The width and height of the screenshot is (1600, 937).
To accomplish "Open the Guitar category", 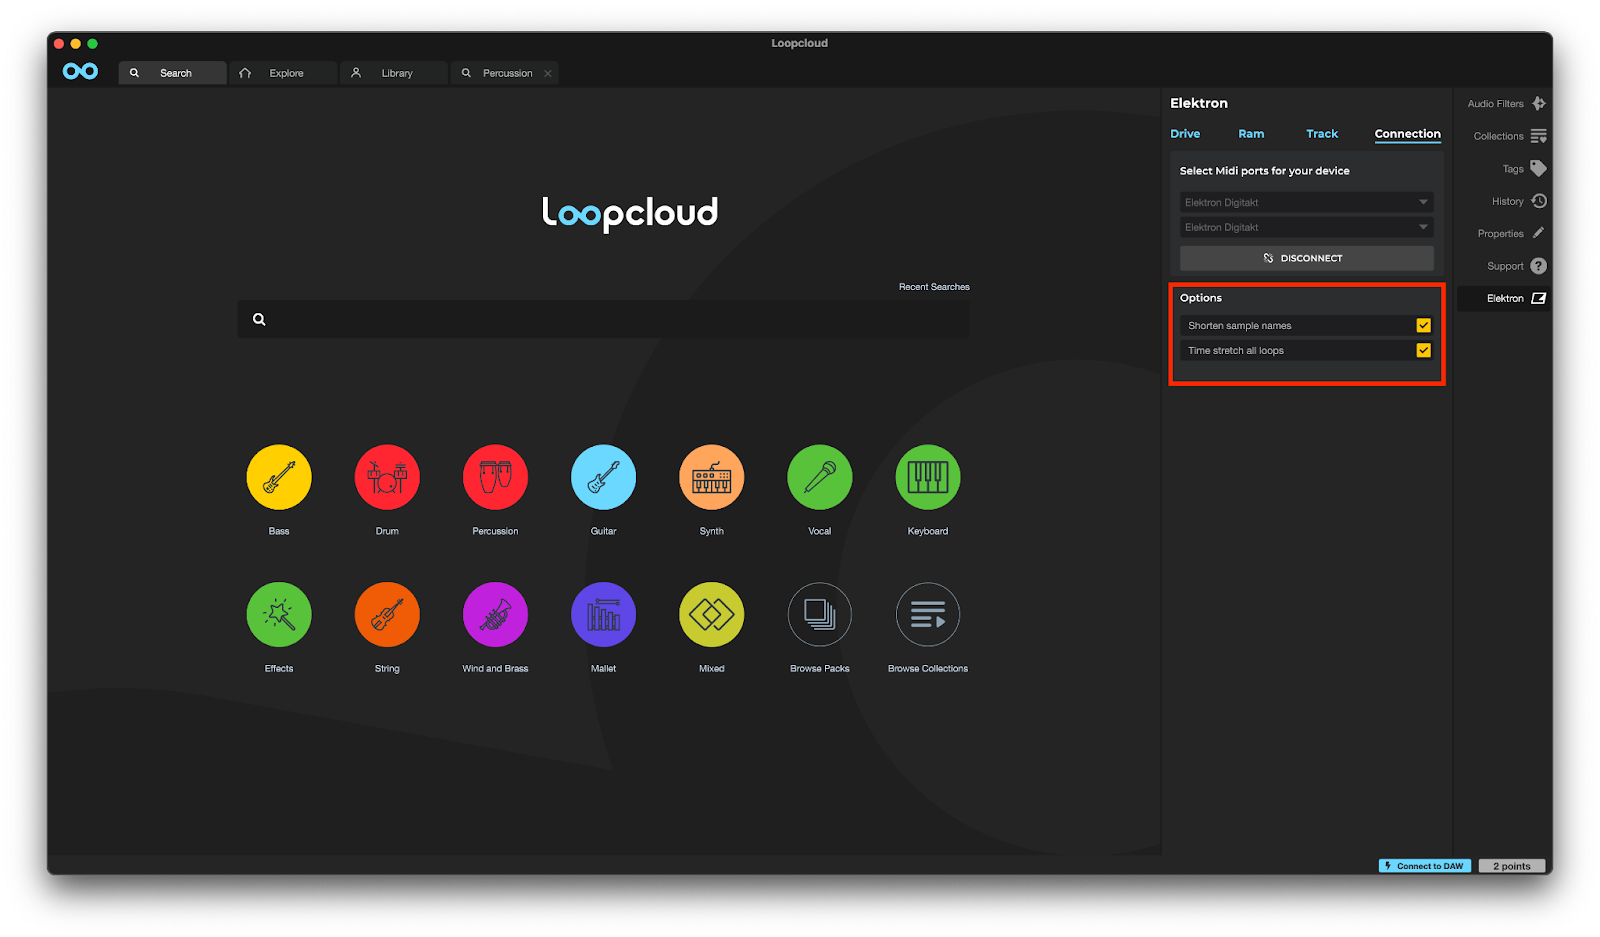I will coord(603,477).
